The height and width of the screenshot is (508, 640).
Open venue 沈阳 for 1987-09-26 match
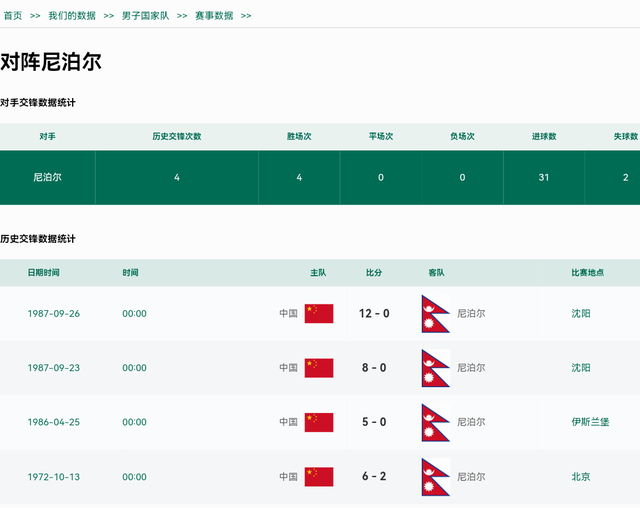coord(581,313)
